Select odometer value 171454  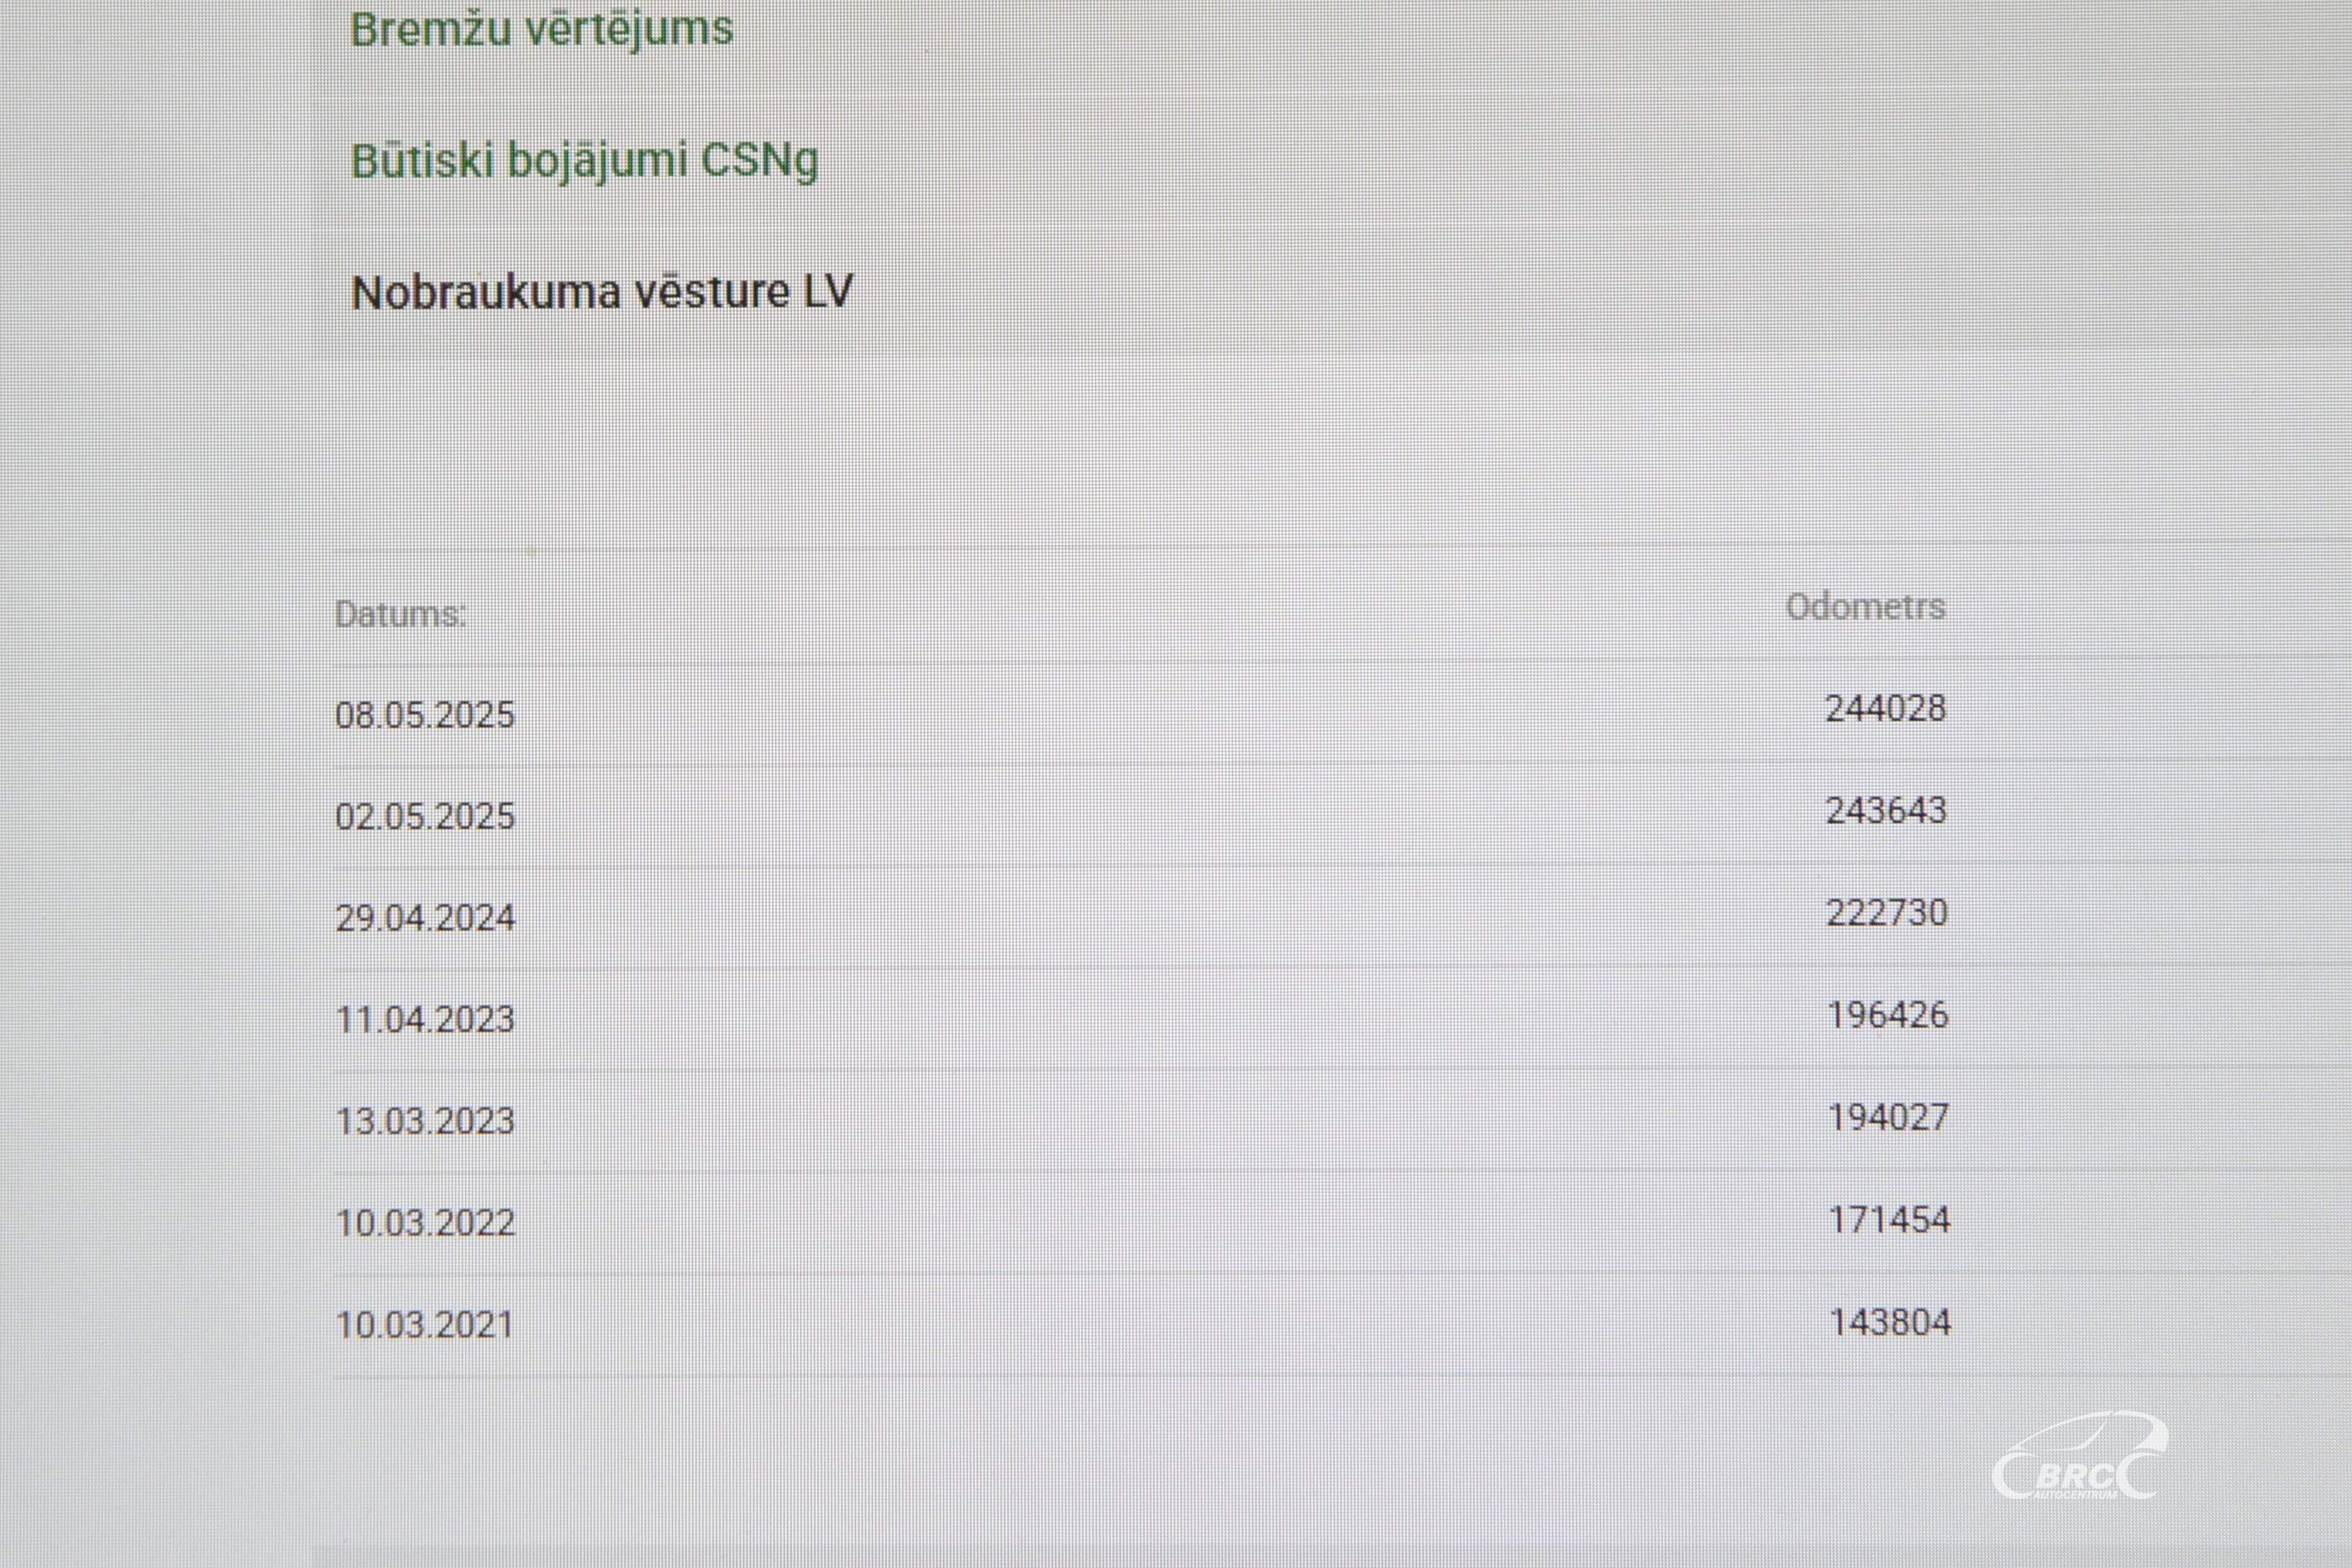pyautogui.click(x=1889, y=1220)
